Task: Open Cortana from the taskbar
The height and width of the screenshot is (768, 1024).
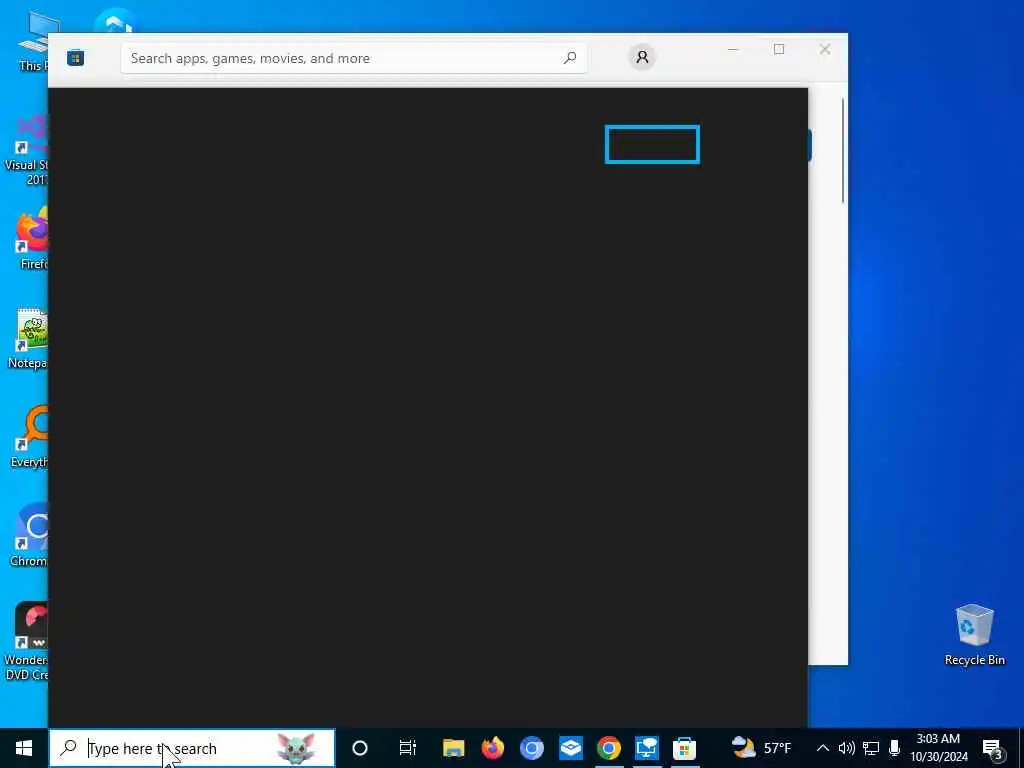Action: pyautogui.click(x=360, y=748)
